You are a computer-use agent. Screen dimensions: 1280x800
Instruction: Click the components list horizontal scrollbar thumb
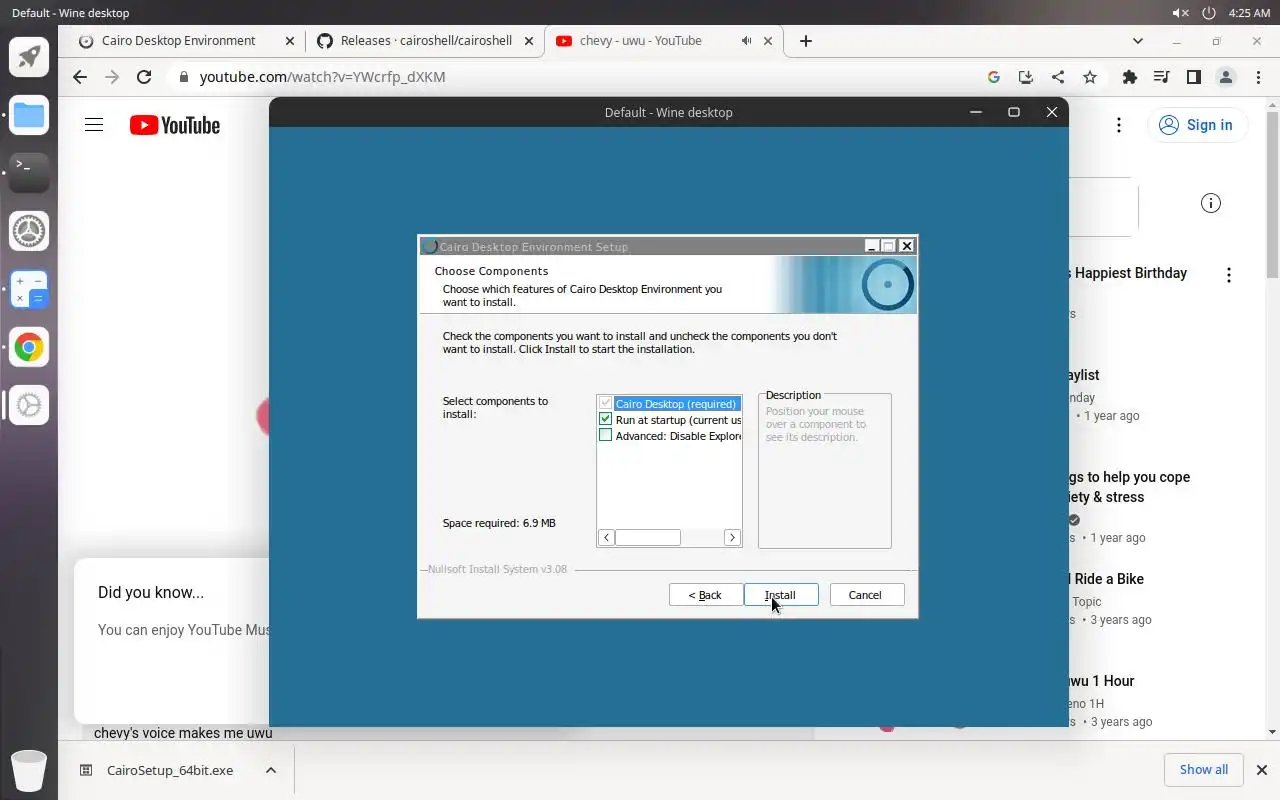click(x=648, y=538)
